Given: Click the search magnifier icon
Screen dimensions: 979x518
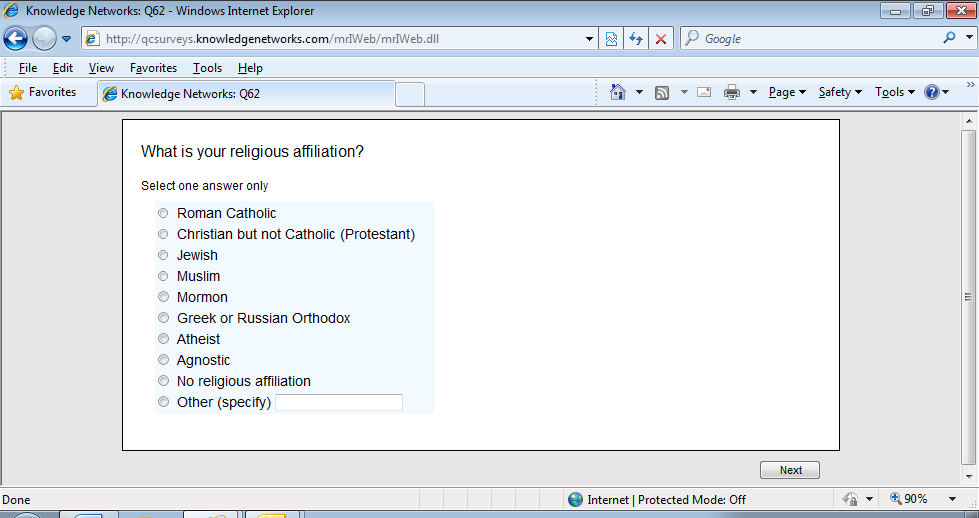Looking at the screenshot, I should pyautogui.click(x=950, y=38).
